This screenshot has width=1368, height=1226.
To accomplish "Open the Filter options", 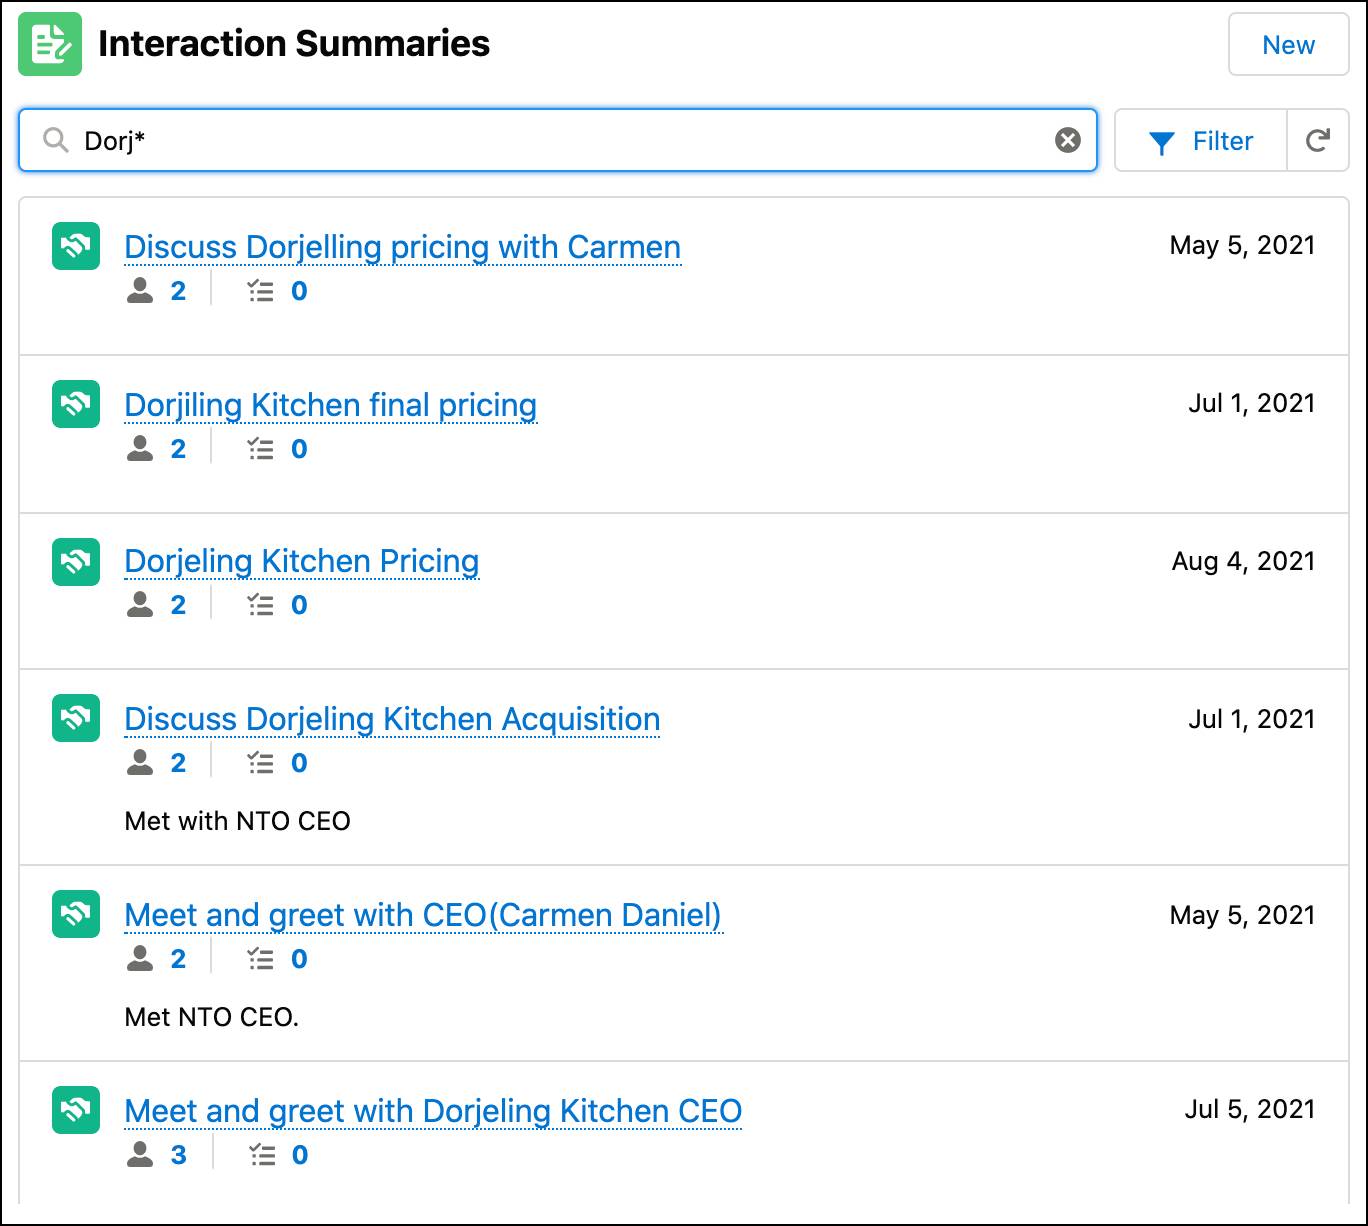I will (x=1201, y=141).
